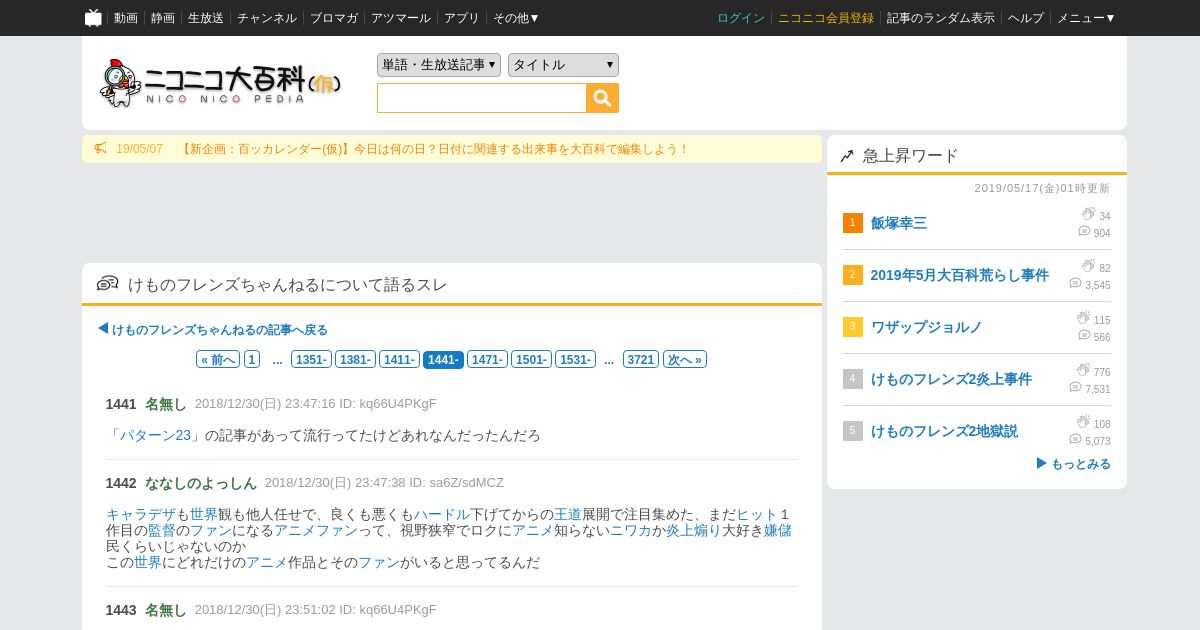Click rank 4 badge next to けものフレンズ2炎上事件
The width and height of the screenshot is (1200, 630).
pos(852,379)
